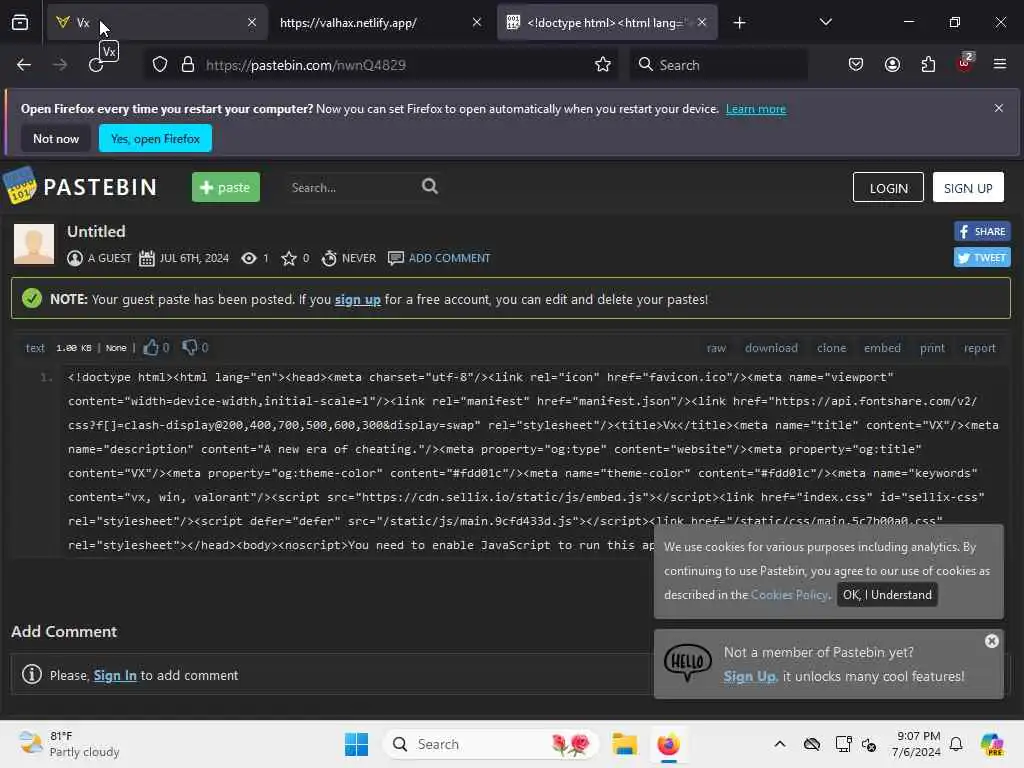Screen dimensions: 1024x768
Task: Like the paste with thumbs up icon
Action: pyautogui.click(x=151, y=347)
